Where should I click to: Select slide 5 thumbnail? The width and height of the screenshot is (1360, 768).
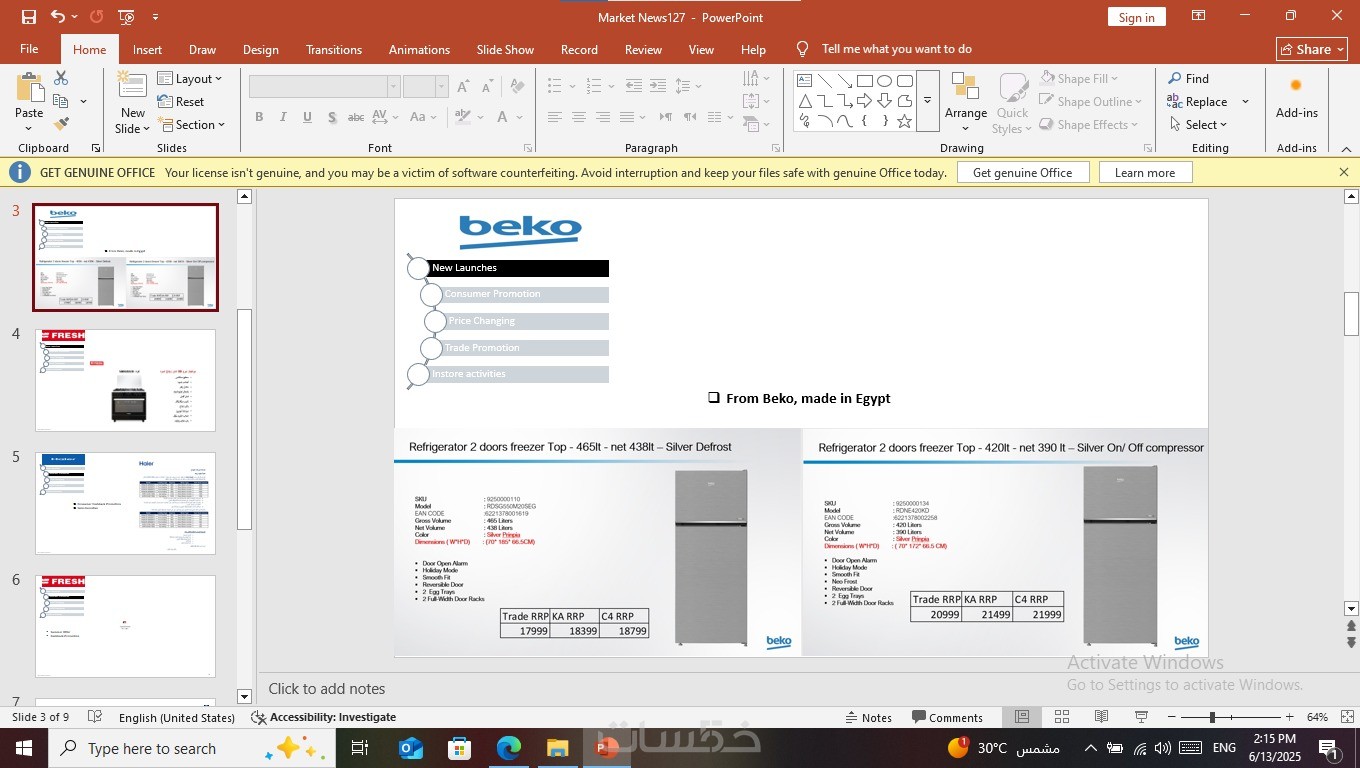[x=125, y=504]
